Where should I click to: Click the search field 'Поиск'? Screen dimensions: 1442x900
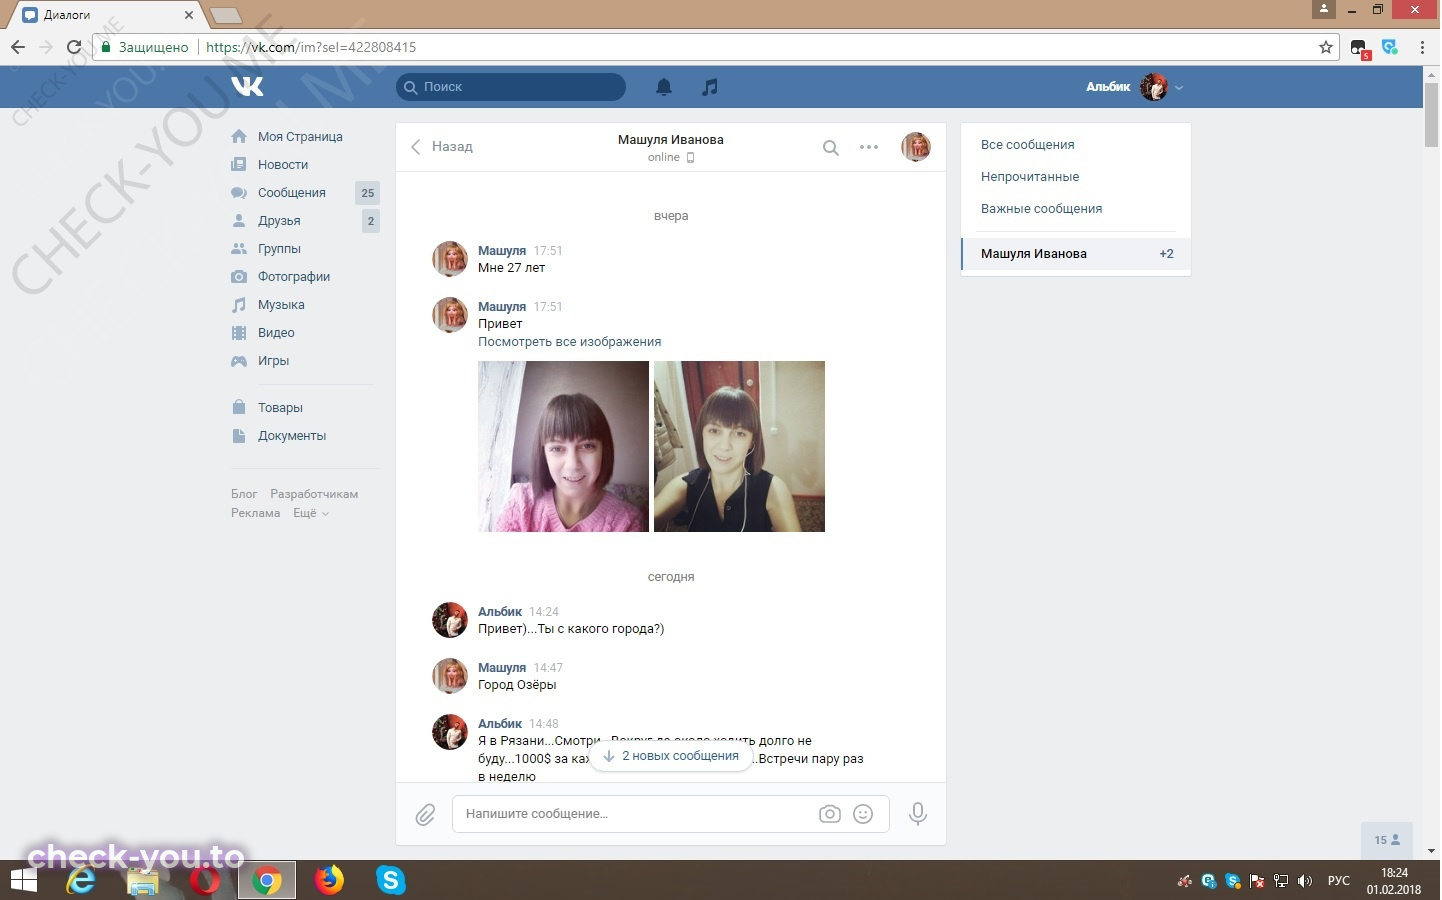(511, 87)
